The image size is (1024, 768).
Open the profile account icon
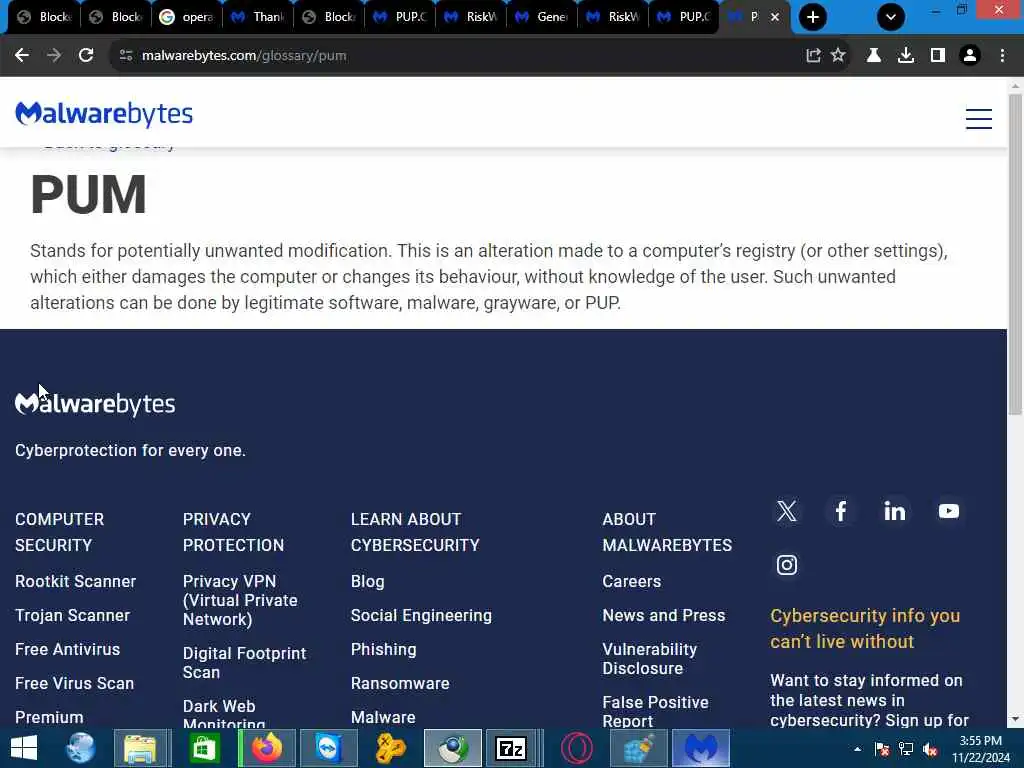970,56
